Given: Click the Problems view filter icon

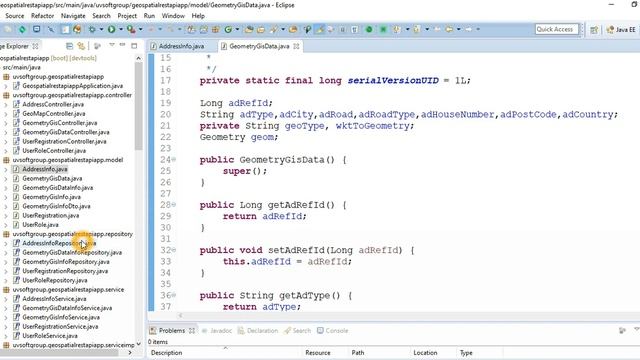Looking at the screenshot, I should coord(622,330).
